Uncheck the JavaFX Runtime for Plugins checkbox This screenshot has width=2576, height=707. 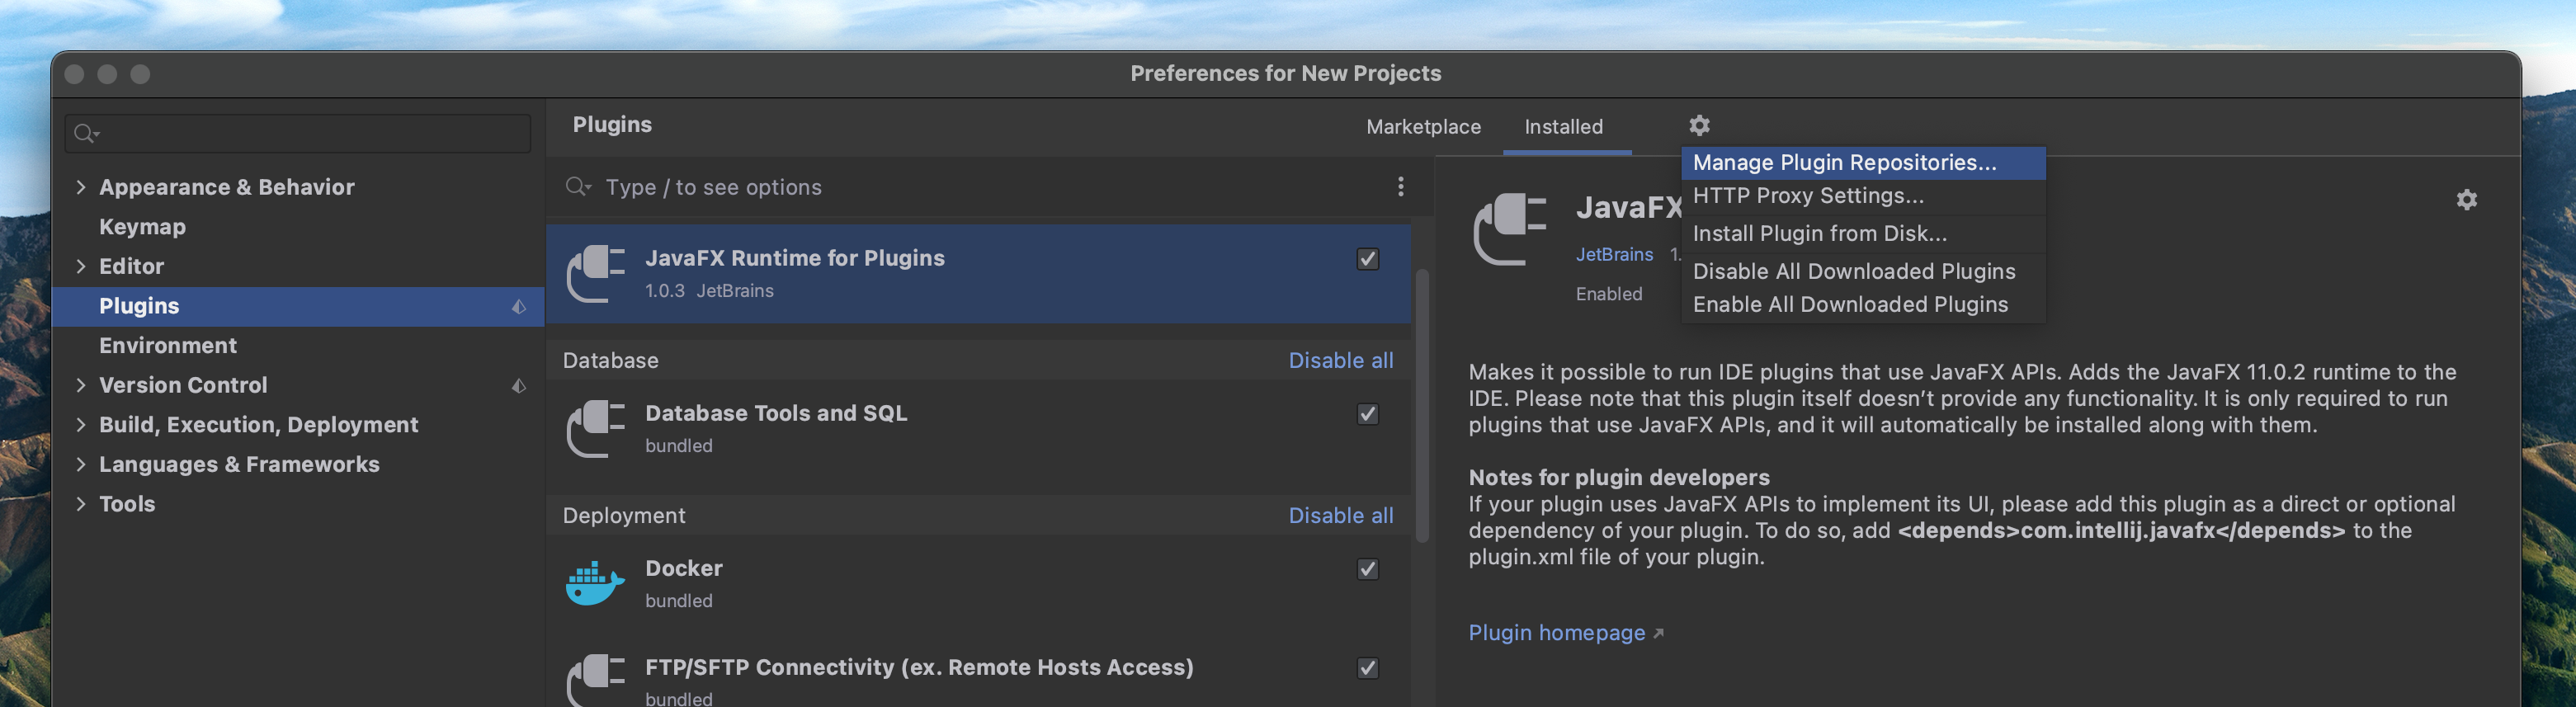pos(1367,259)
